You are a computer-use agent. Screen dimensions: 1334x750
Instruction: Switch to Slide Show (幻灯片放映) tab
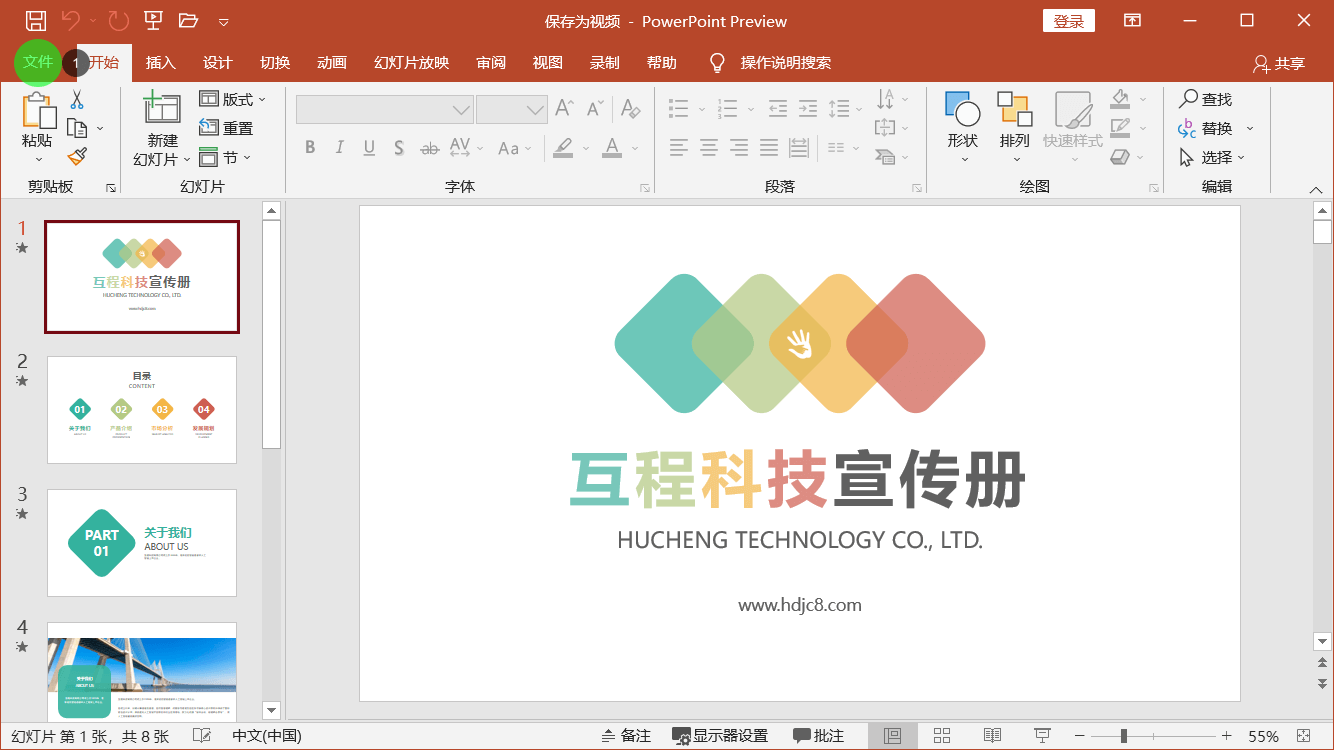click(411, 63)
